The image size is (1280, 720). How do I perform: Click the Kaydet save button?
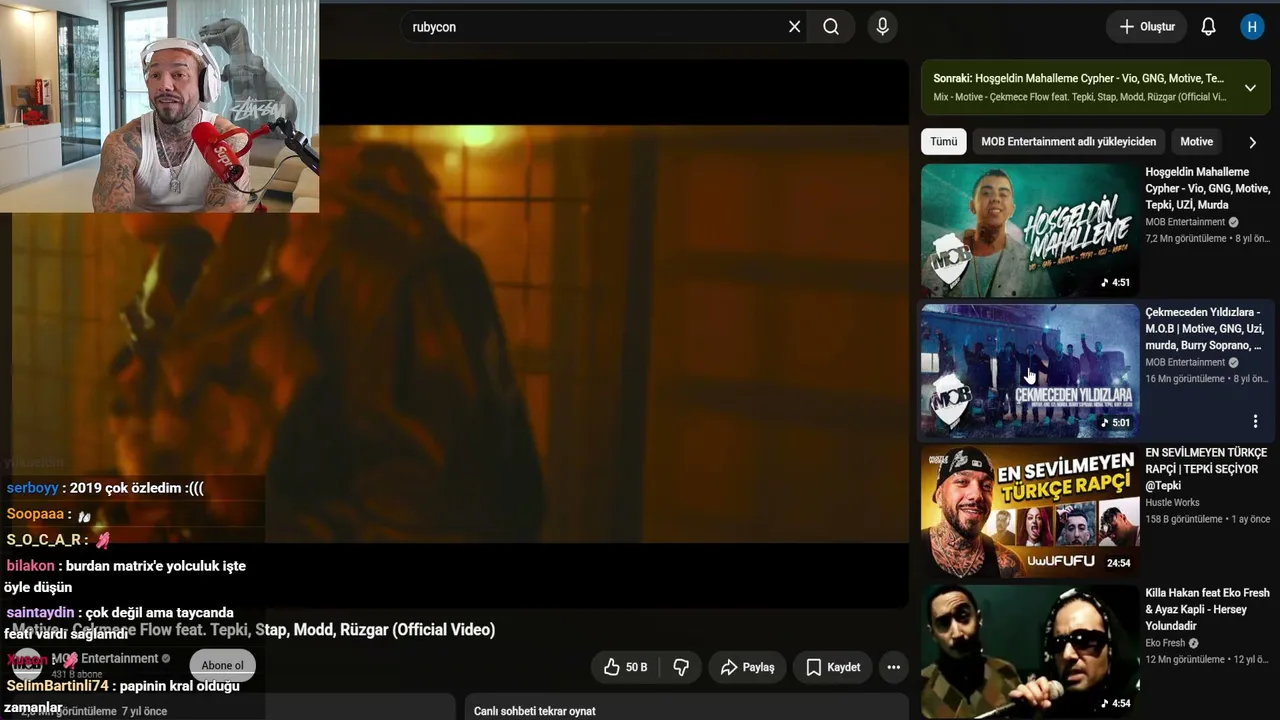[x=833, y=667]
